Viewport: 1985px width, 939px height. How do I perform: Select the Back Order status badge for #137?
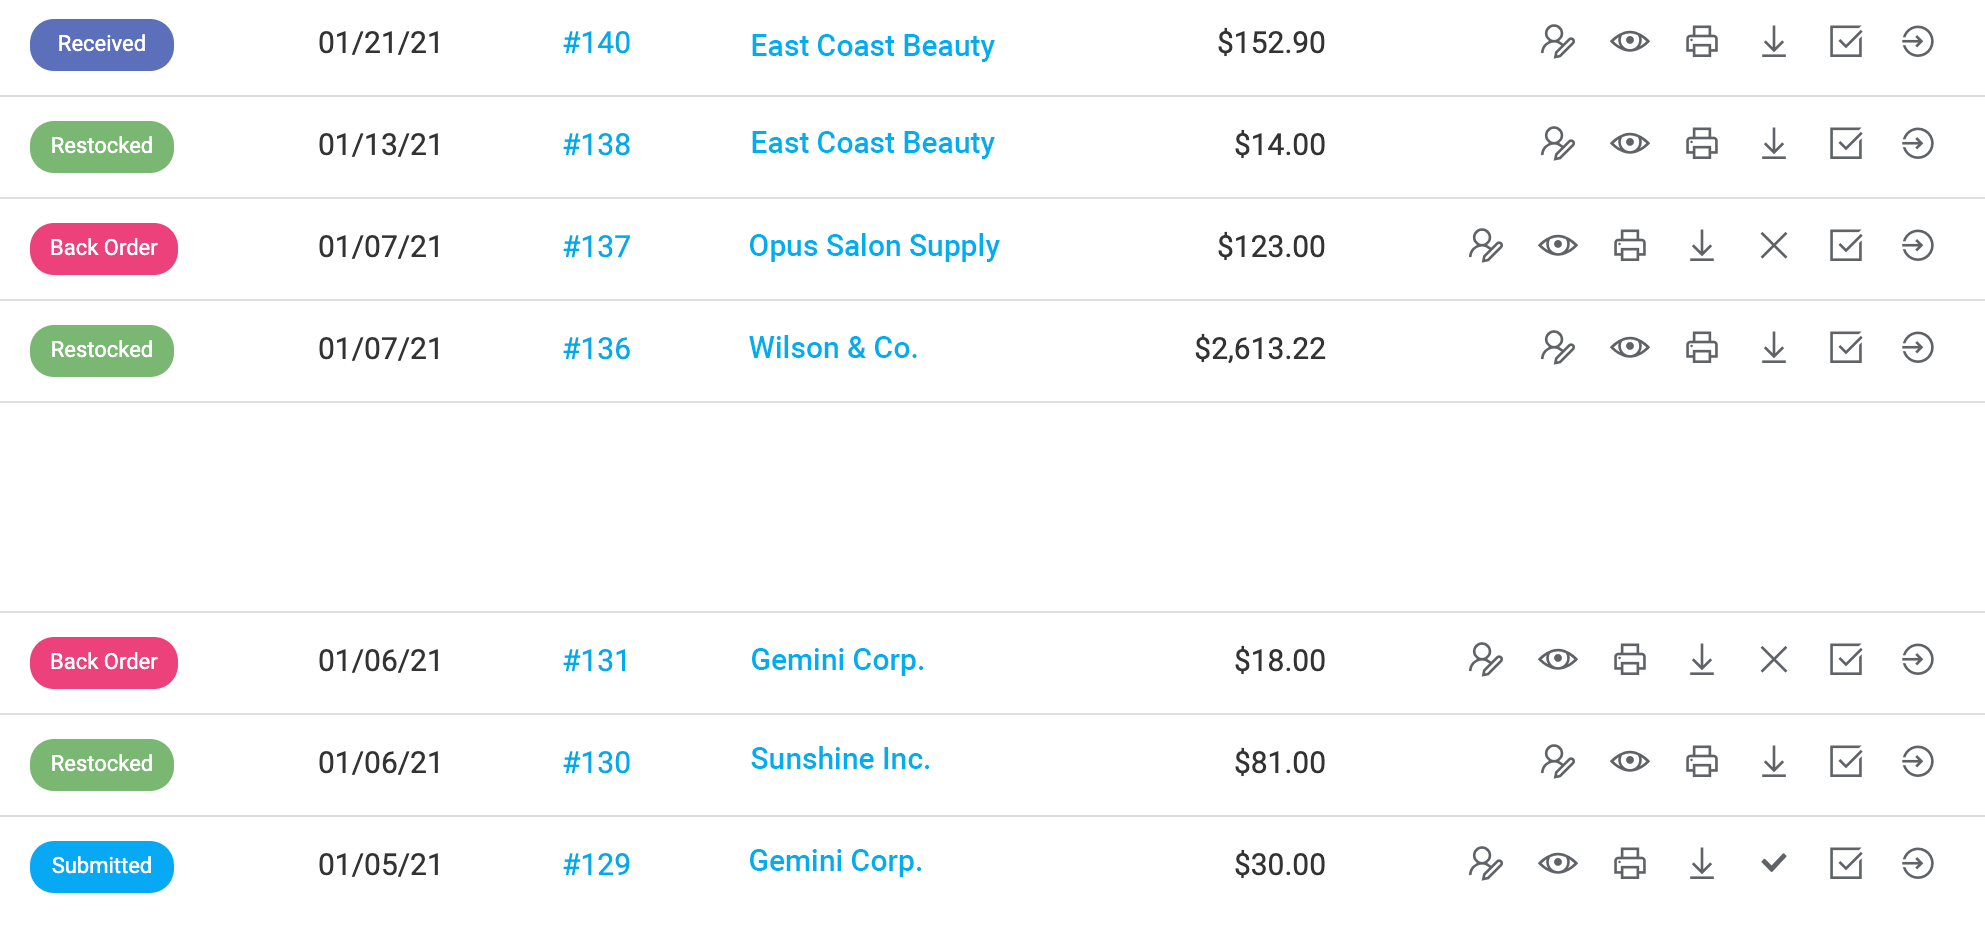point(103,248)
